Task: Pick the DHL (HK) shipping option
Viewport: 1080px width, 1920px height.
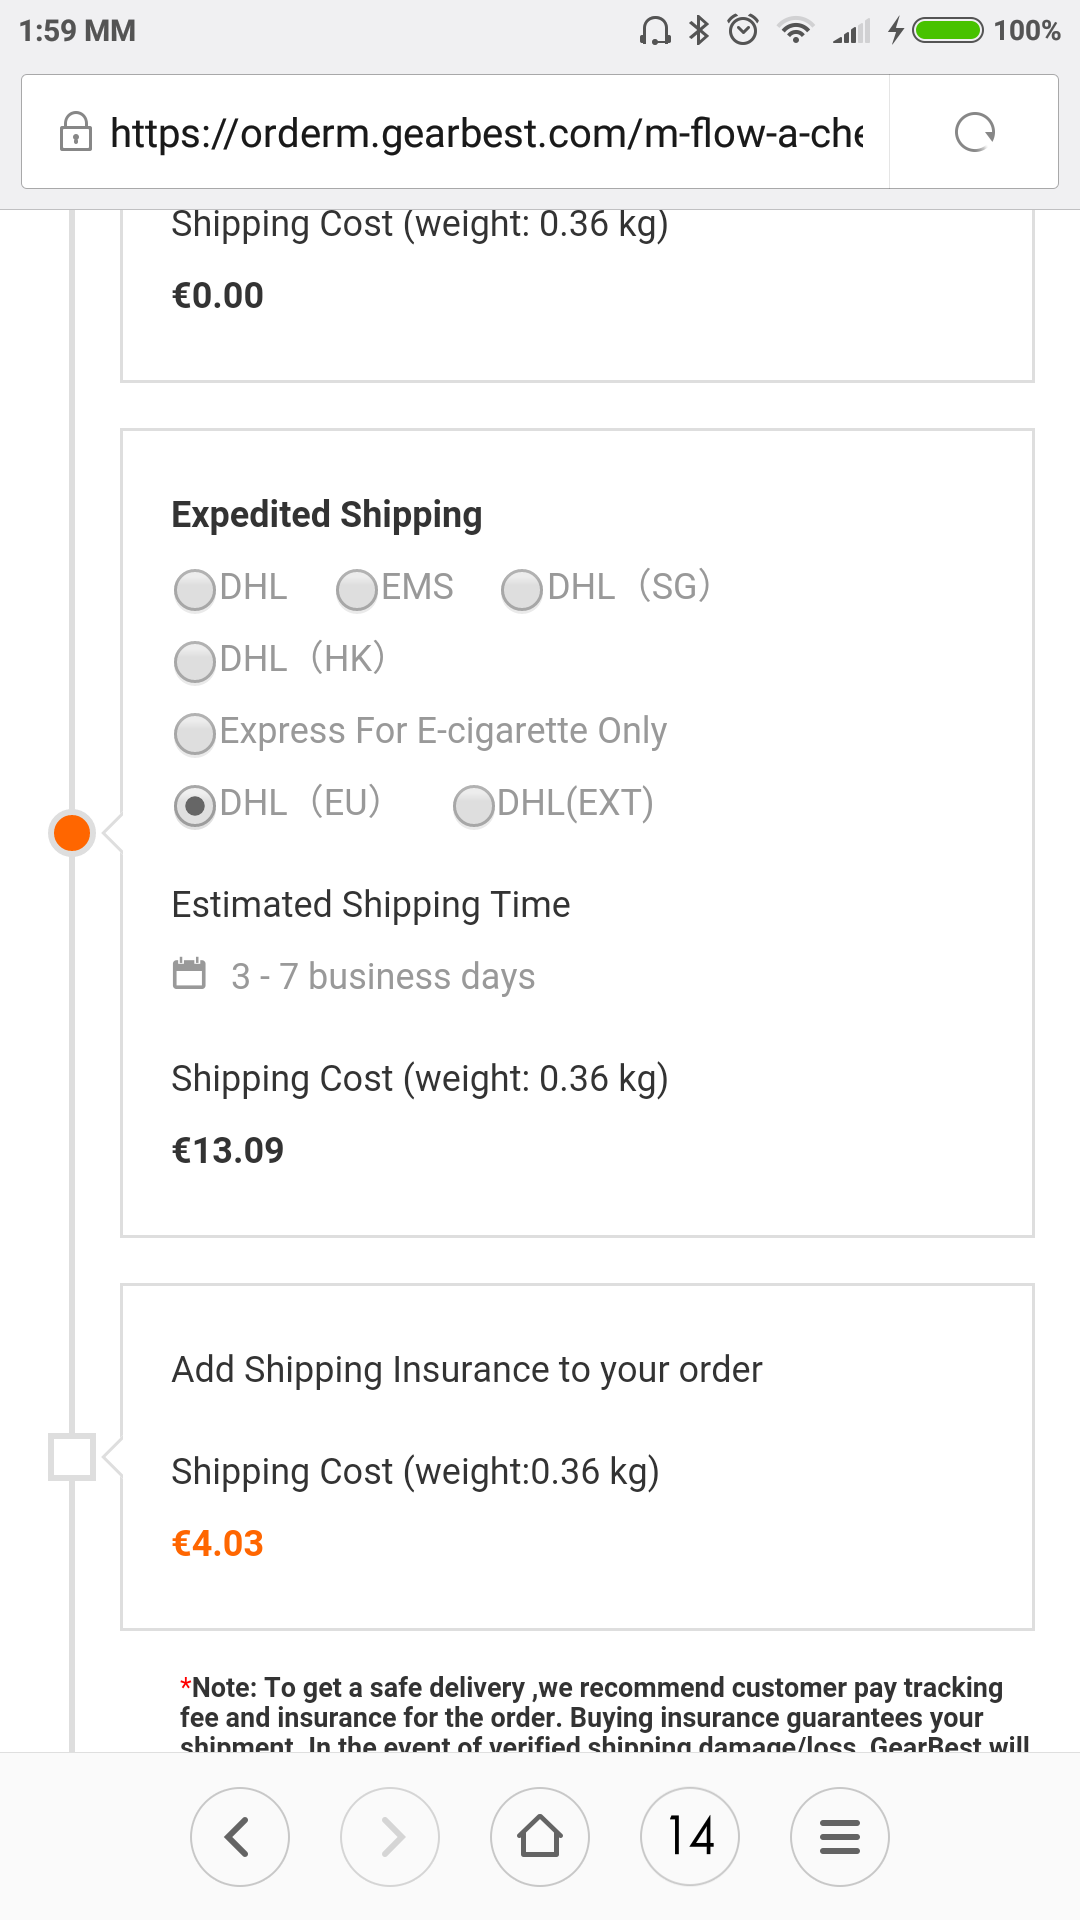Action: [195, 661]
